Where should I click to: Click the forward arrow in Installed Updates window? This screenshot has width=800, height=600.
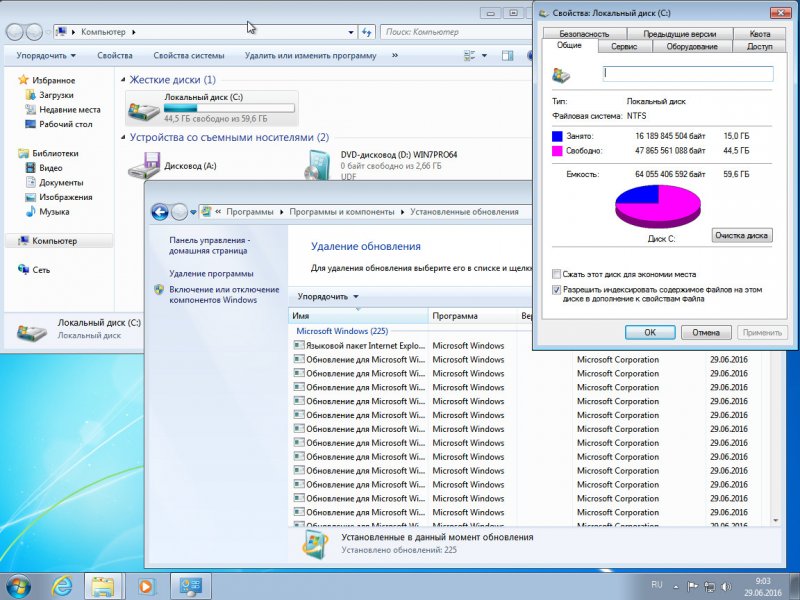point(179,212)
